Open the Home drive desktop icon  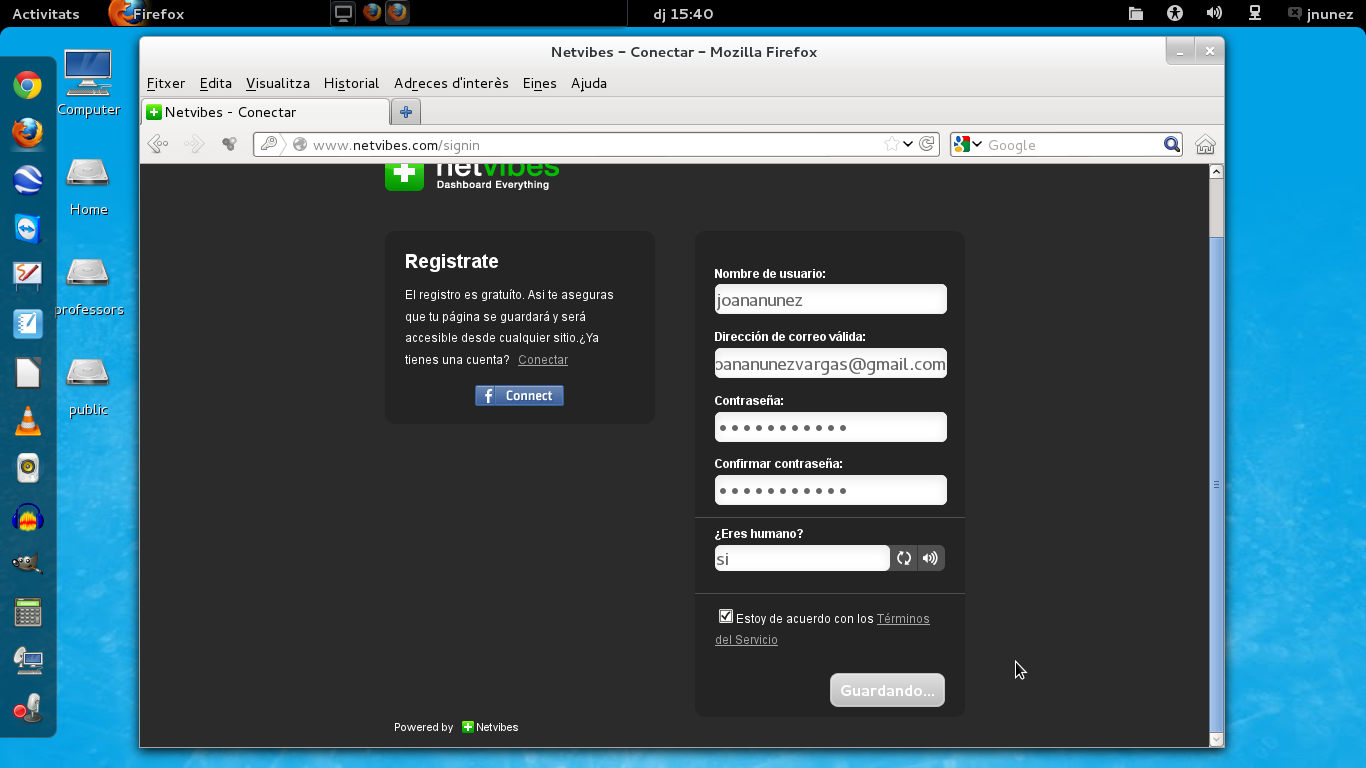tap(88, 185)
